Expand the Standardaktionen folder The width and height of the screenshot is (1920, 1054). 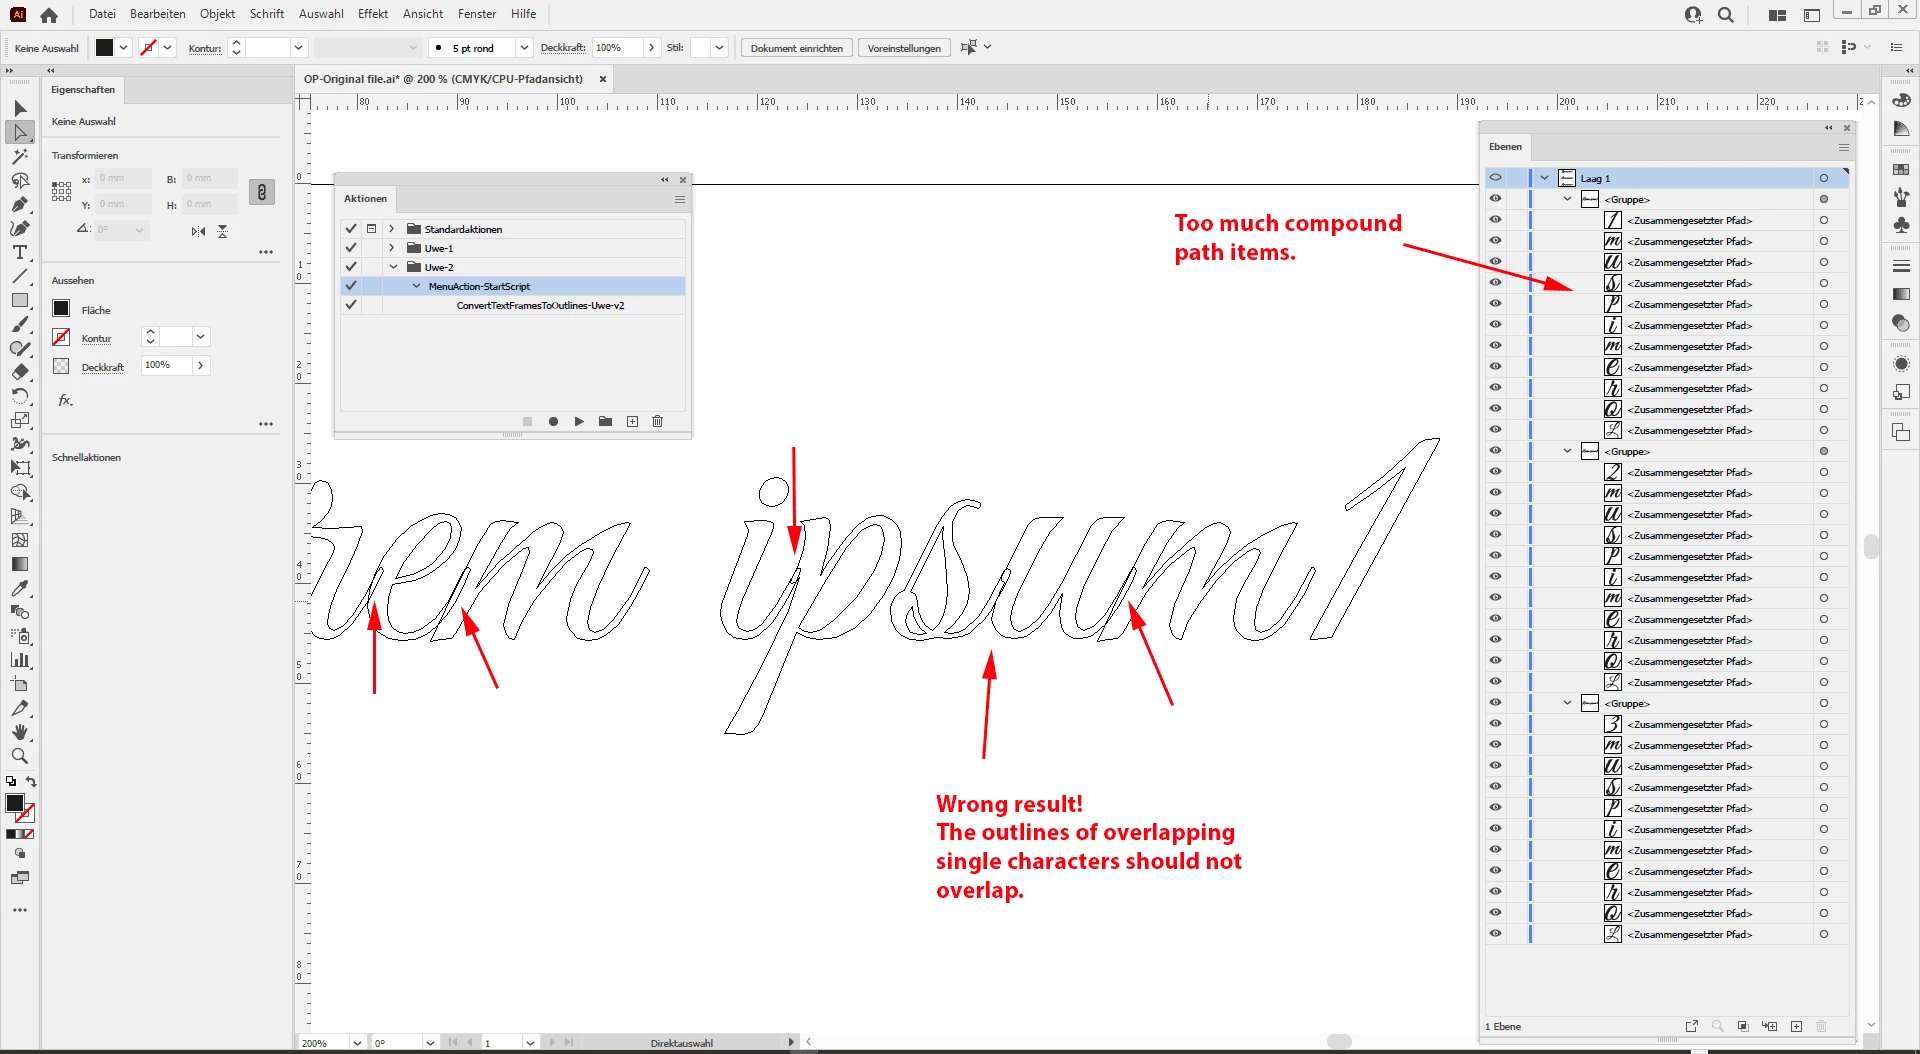tap(392, 229)
